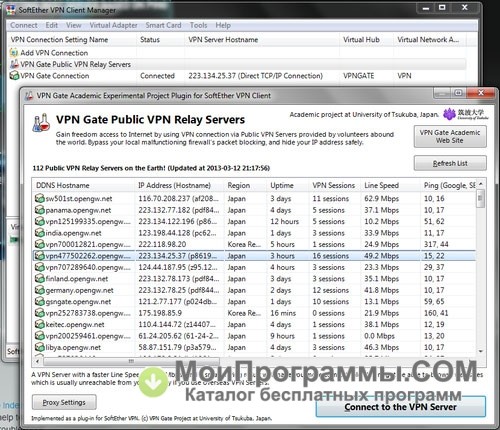
Task: Open the Virtual Adapter menu
Action: 113,25
